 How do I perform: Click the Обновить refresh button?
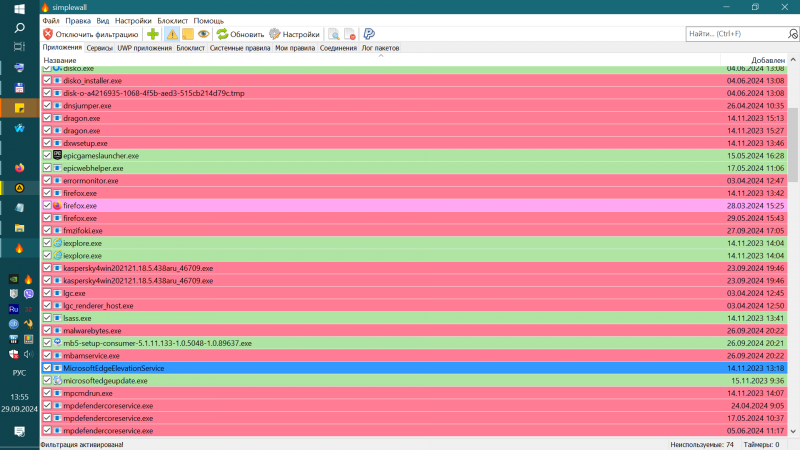click(x=240, y=34)
